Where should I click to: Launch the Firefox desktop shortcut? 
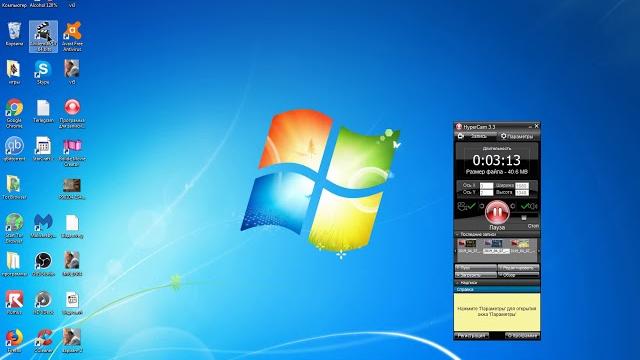coord(14,341)
